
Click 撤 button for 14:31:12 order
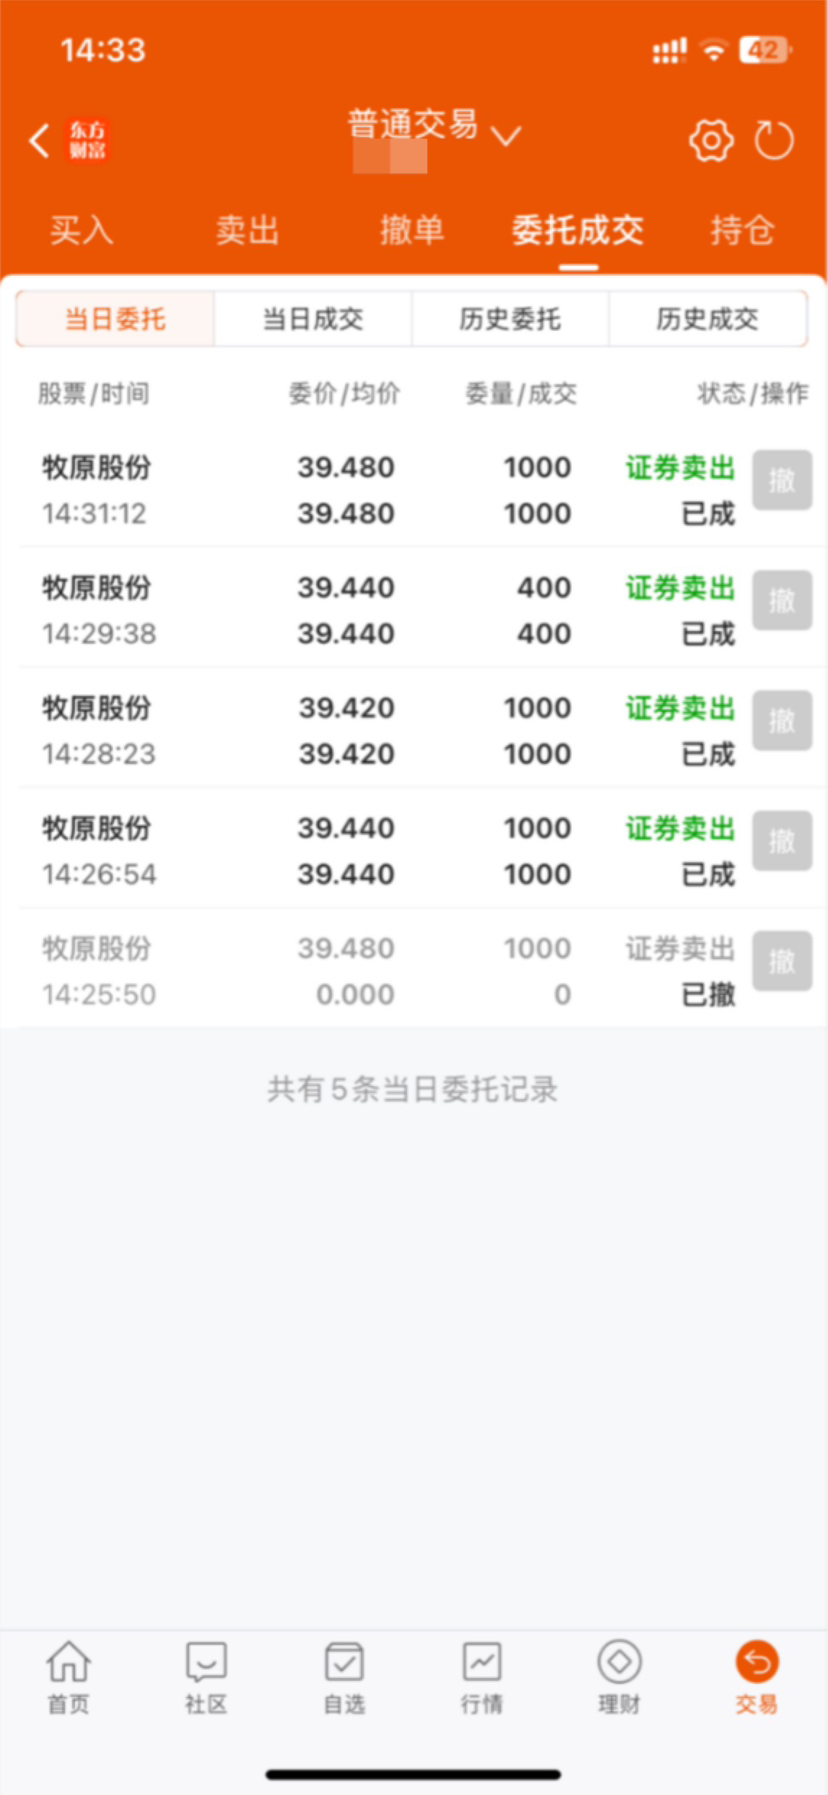click(x=782, y=481)
